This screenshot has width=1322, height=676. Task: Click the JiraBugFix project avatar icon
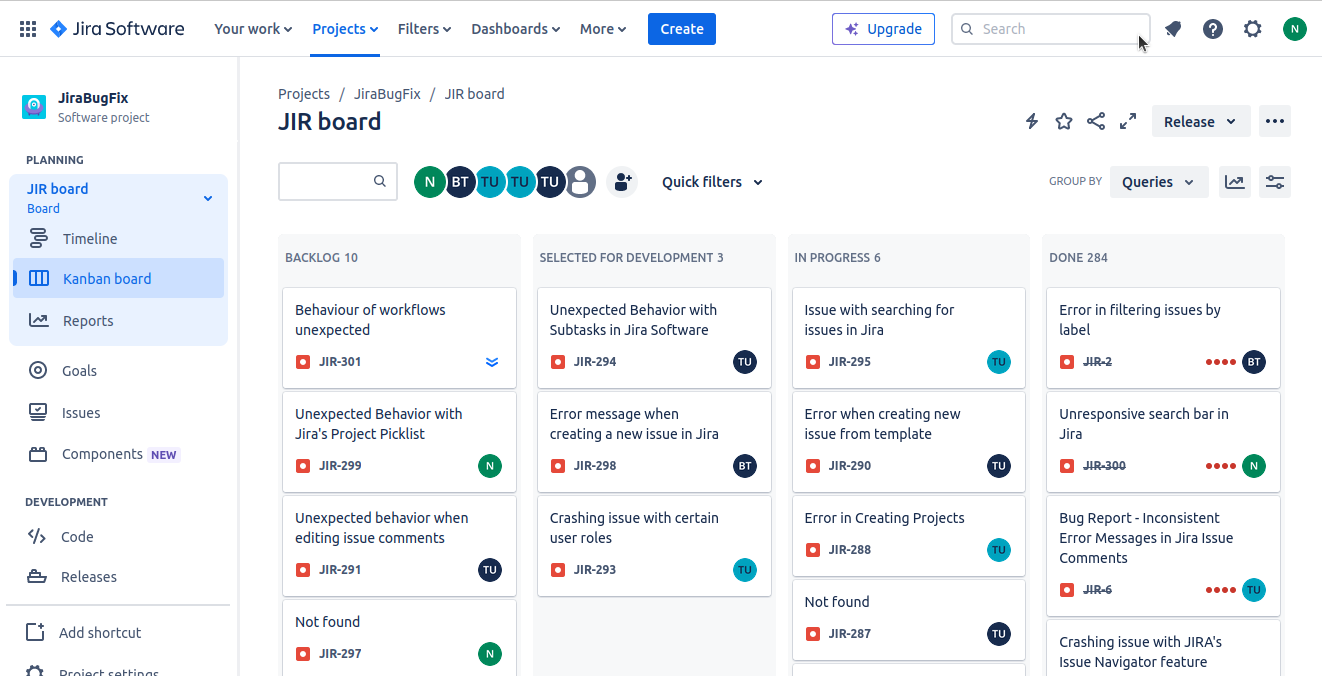click(34, 107)
